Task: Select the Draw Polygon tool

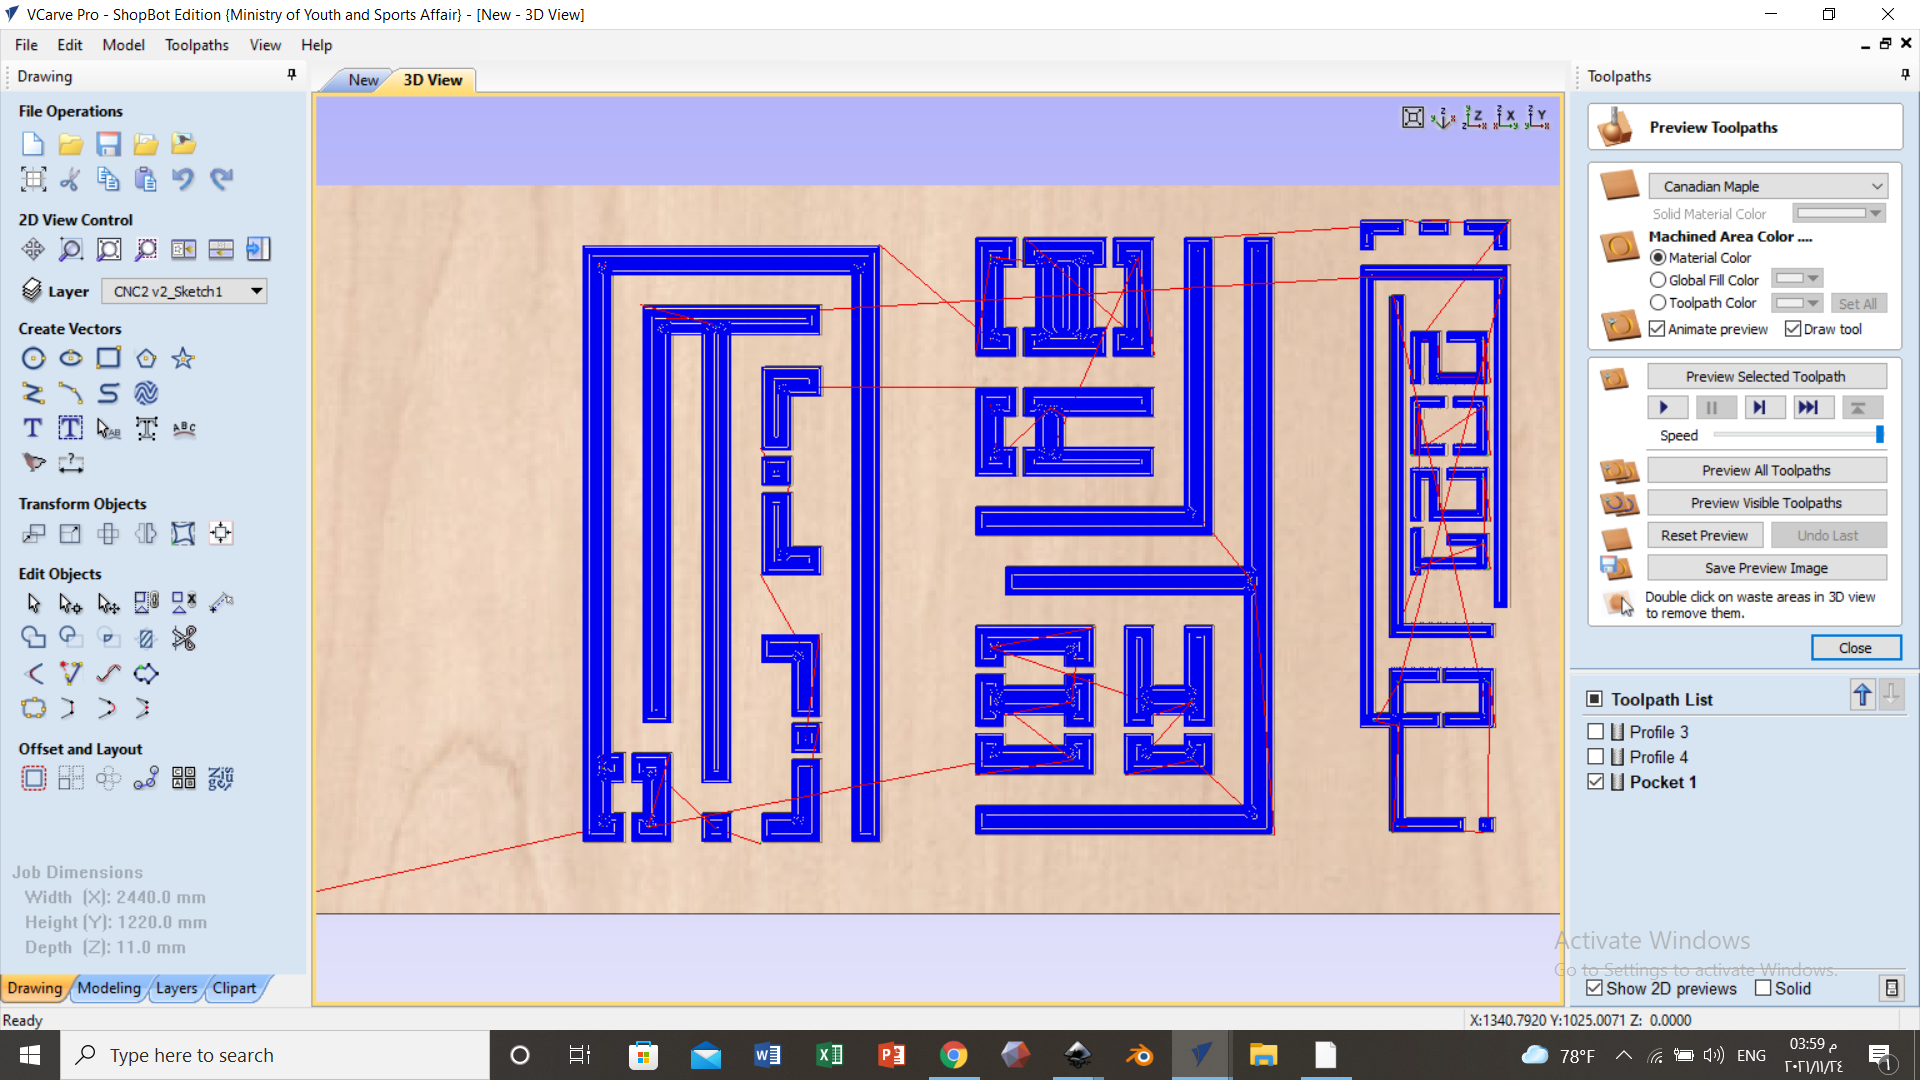Action: [x=146, y=358]
